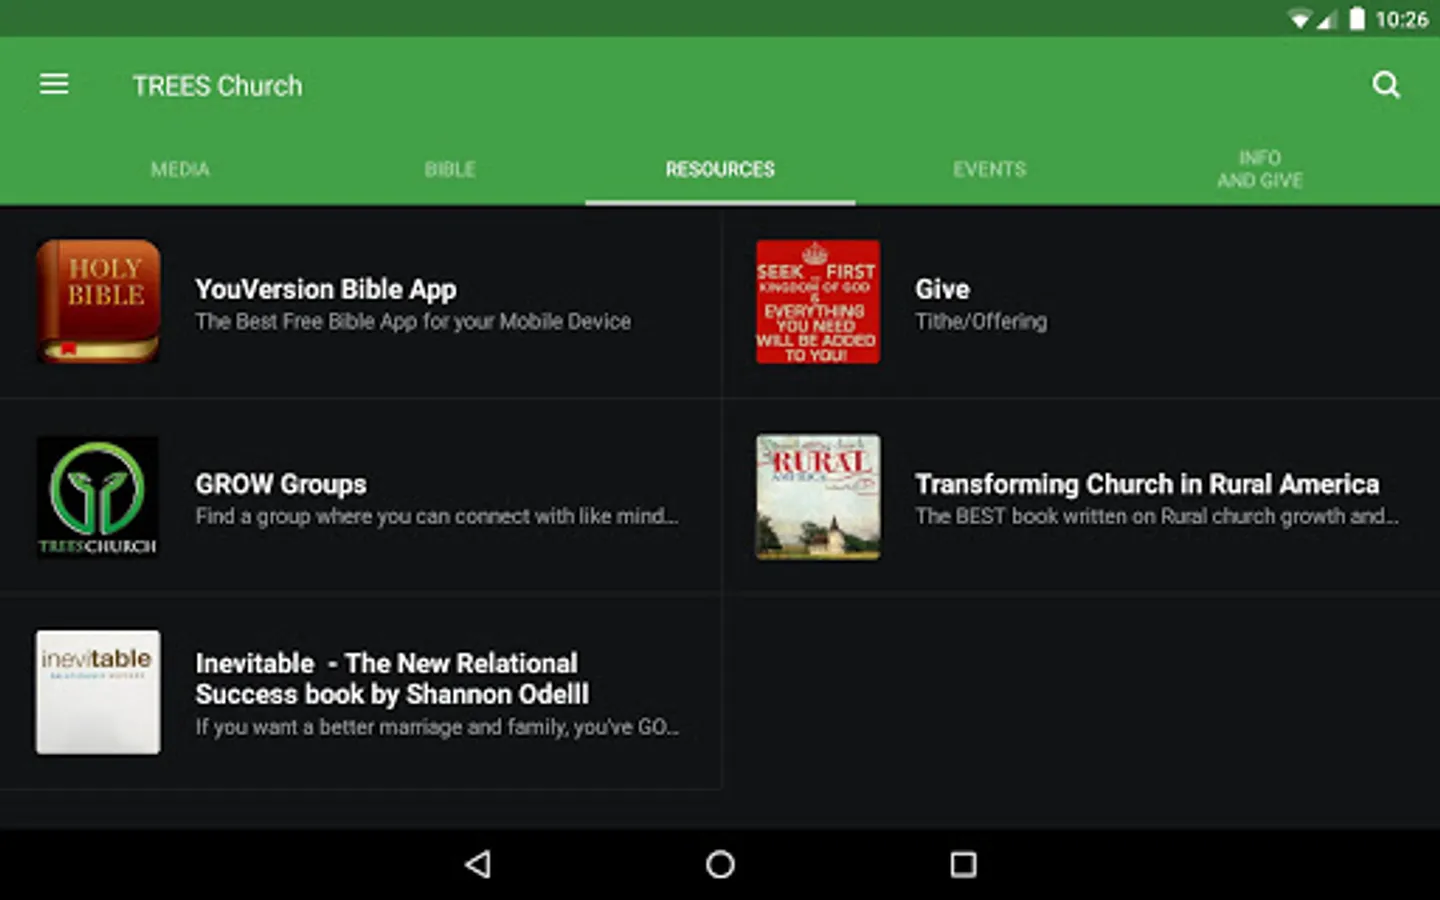The image size is (1440, 900).
Task: Switch to the Bible tab
Action: pyautogui.click(x=450, y=169)
